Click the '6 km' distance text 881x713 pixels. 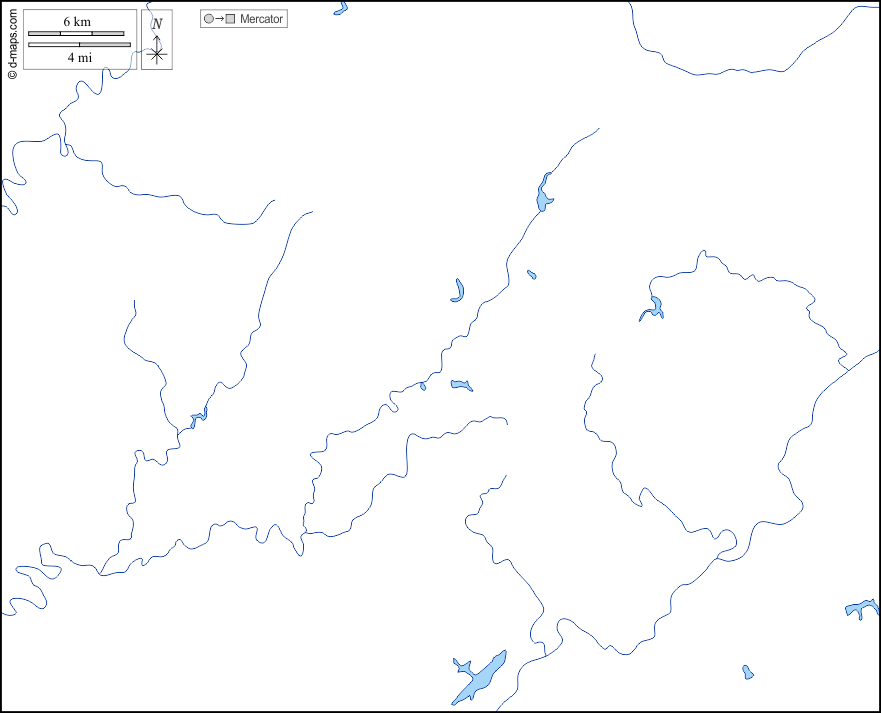pyautogui.click(x=77, y=22)
